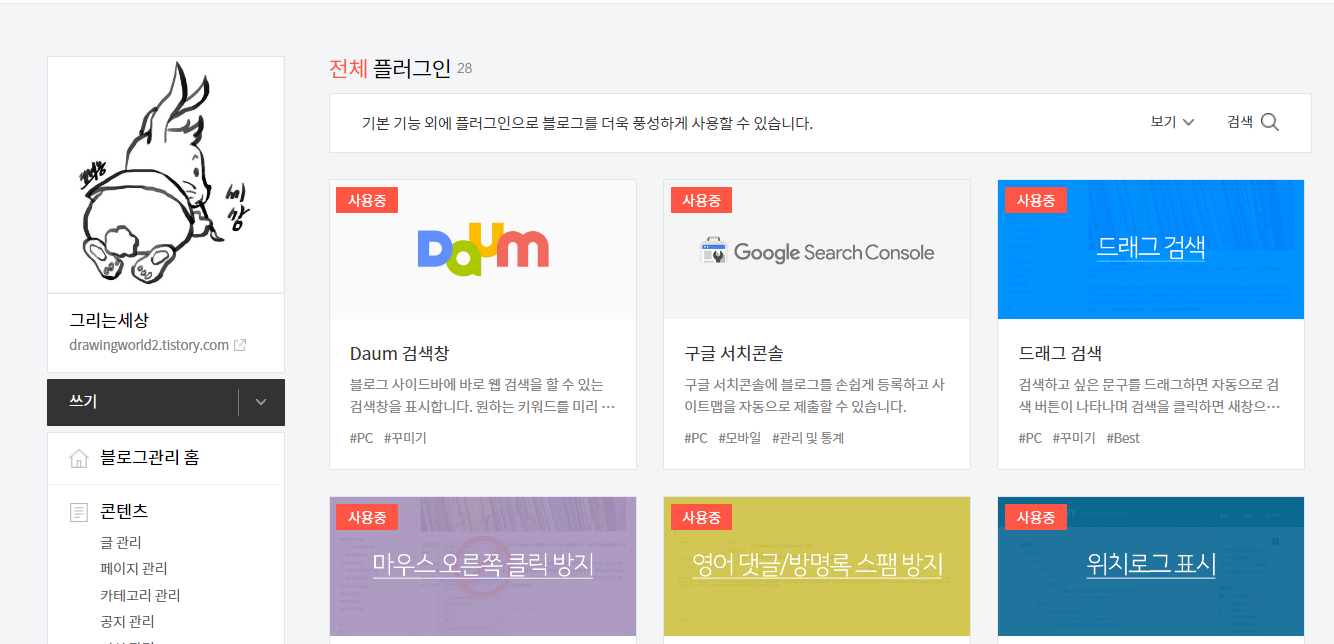Click the Daum logo image

[x=483, y=249]
